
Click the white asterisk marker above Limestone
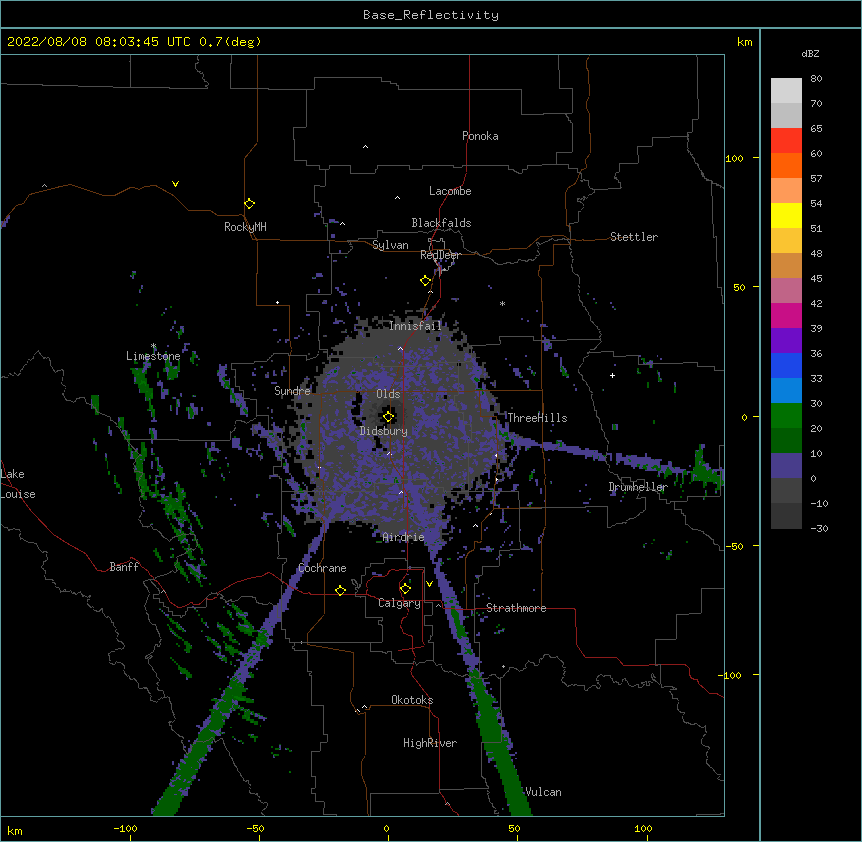[x=153, y=346]
